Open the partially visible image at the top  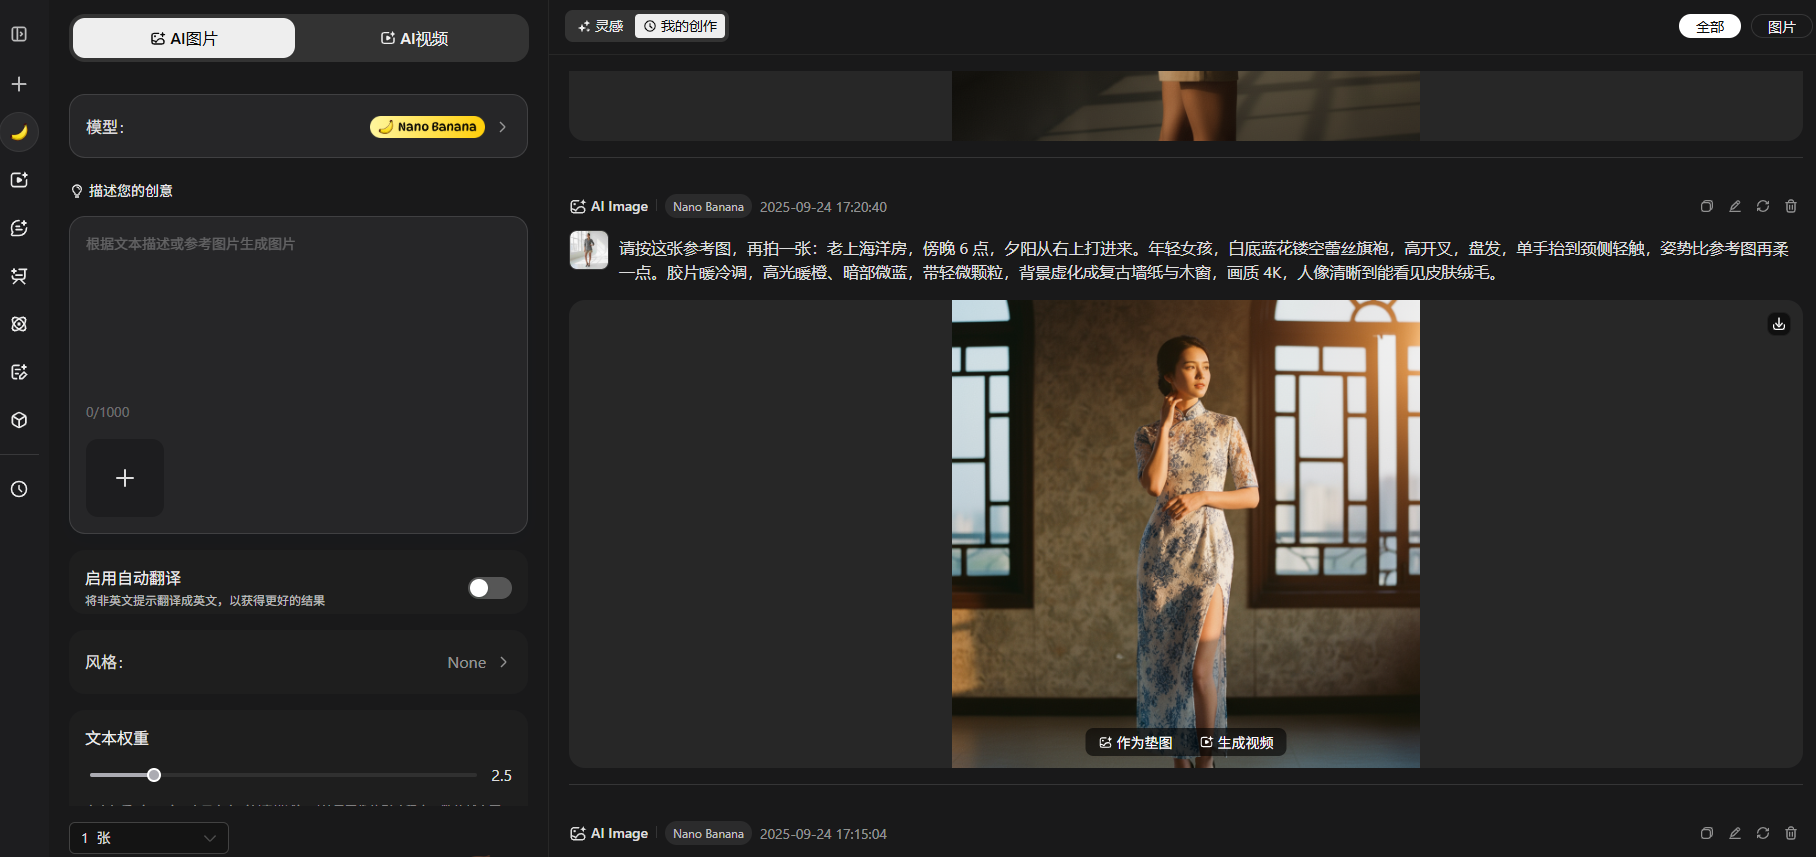tap(1186, 106)
